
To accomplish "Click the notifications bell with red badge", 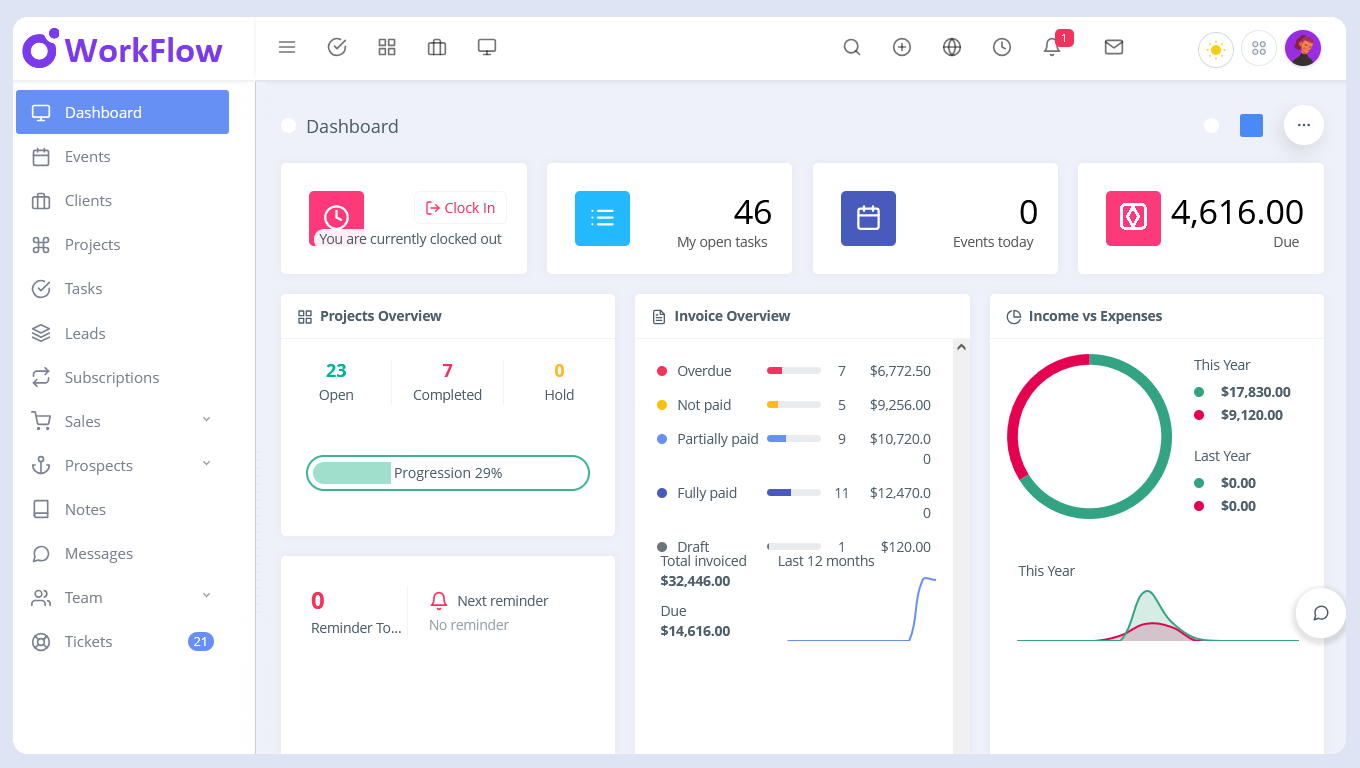I will pyautogui.click(x=1052, y=47).
